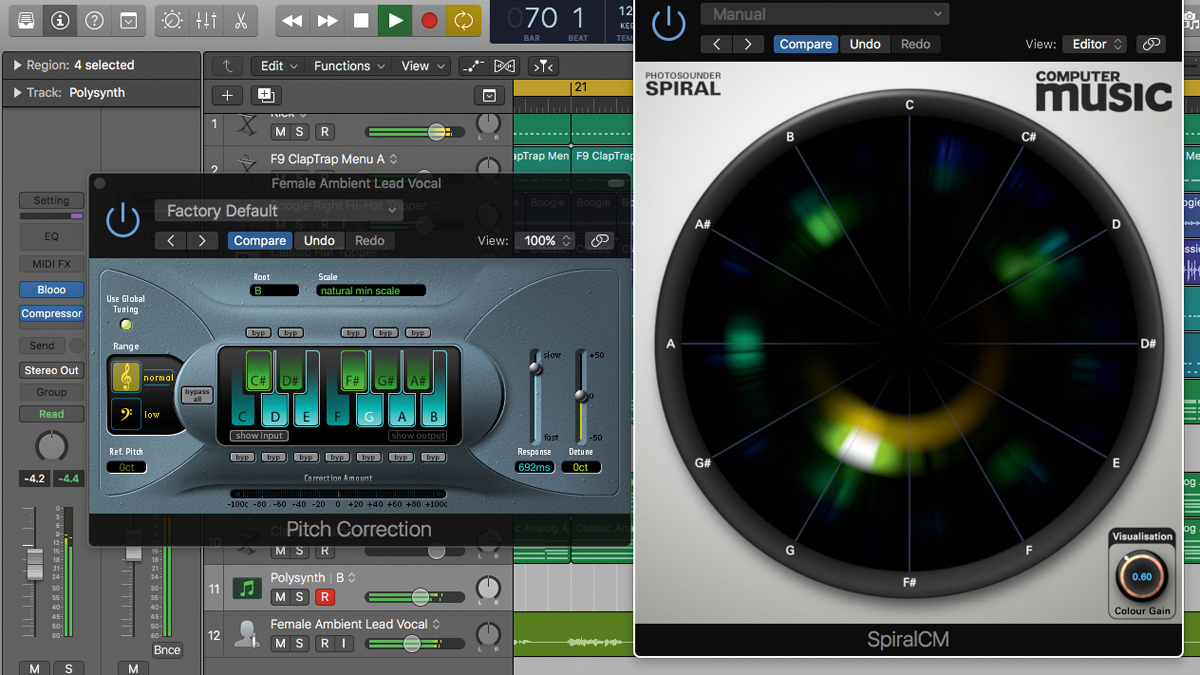
Task: Click the Pitch Correction power button
Action: click(x=123, y=220)
